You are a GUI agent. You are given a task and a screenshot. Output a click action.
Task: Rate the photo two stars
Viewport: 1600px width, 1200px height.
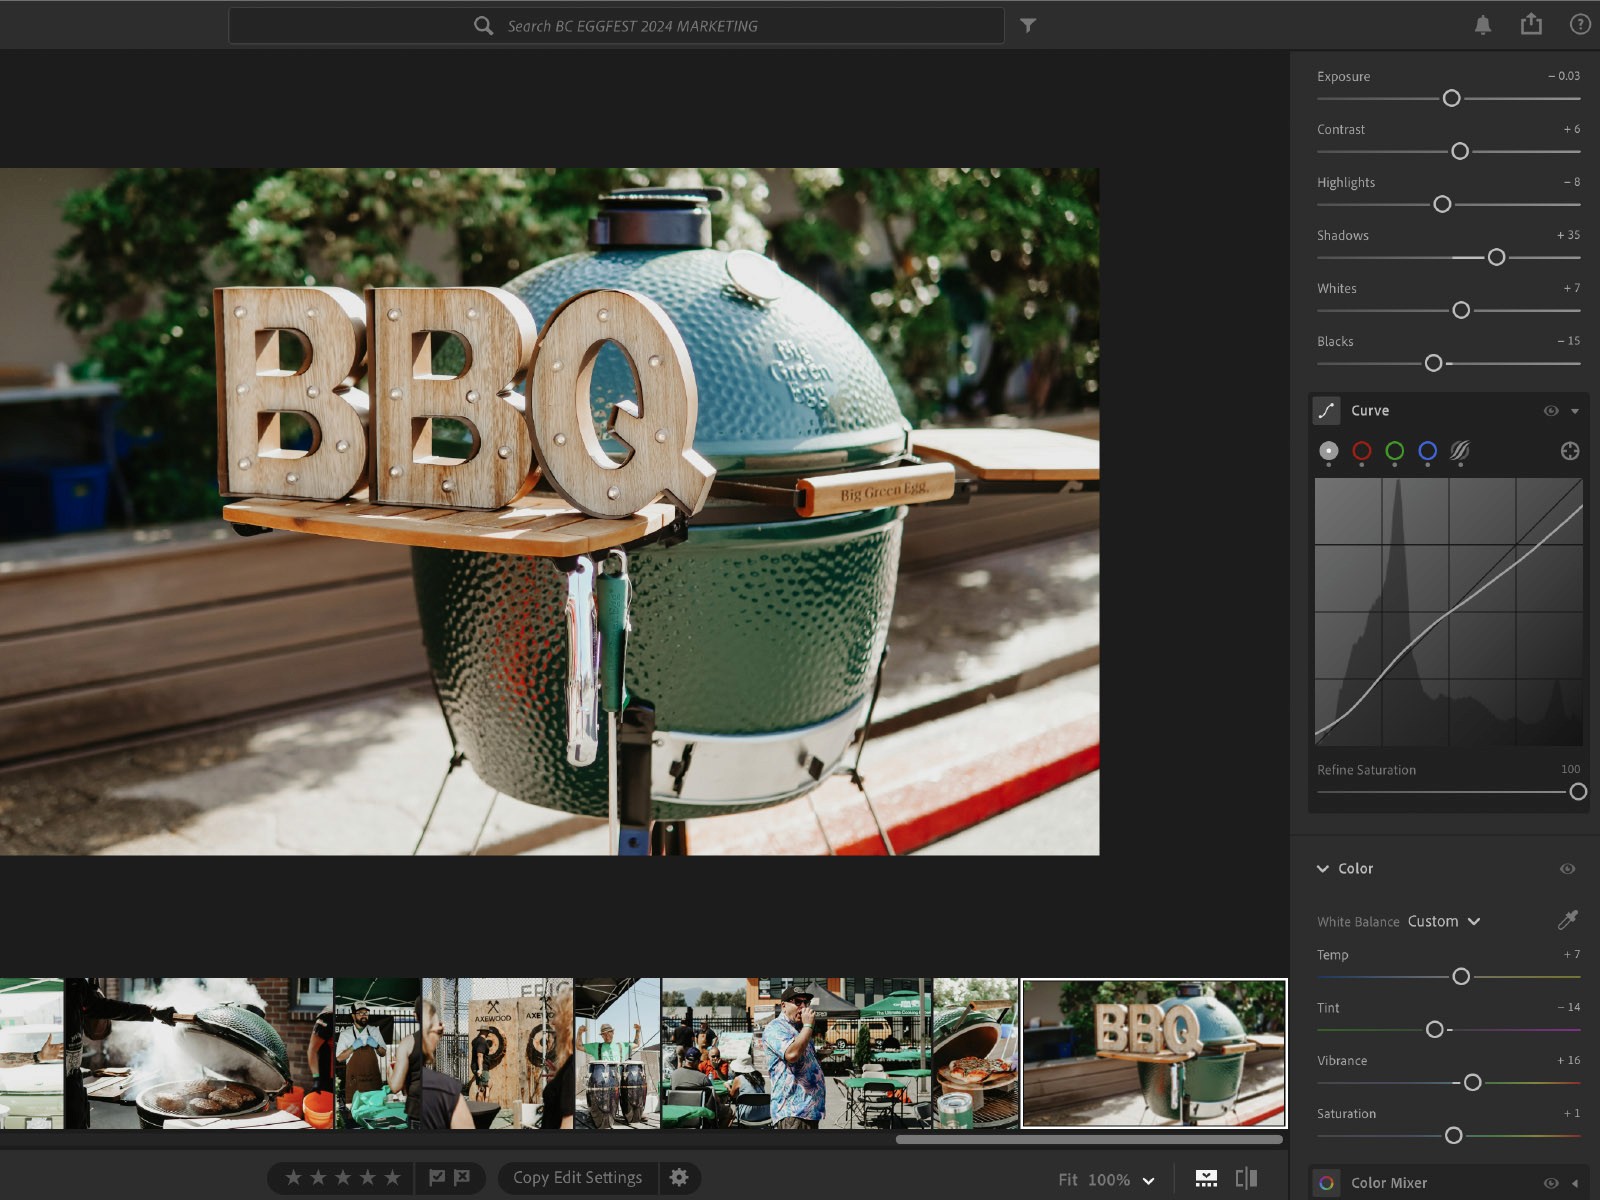318,1177
